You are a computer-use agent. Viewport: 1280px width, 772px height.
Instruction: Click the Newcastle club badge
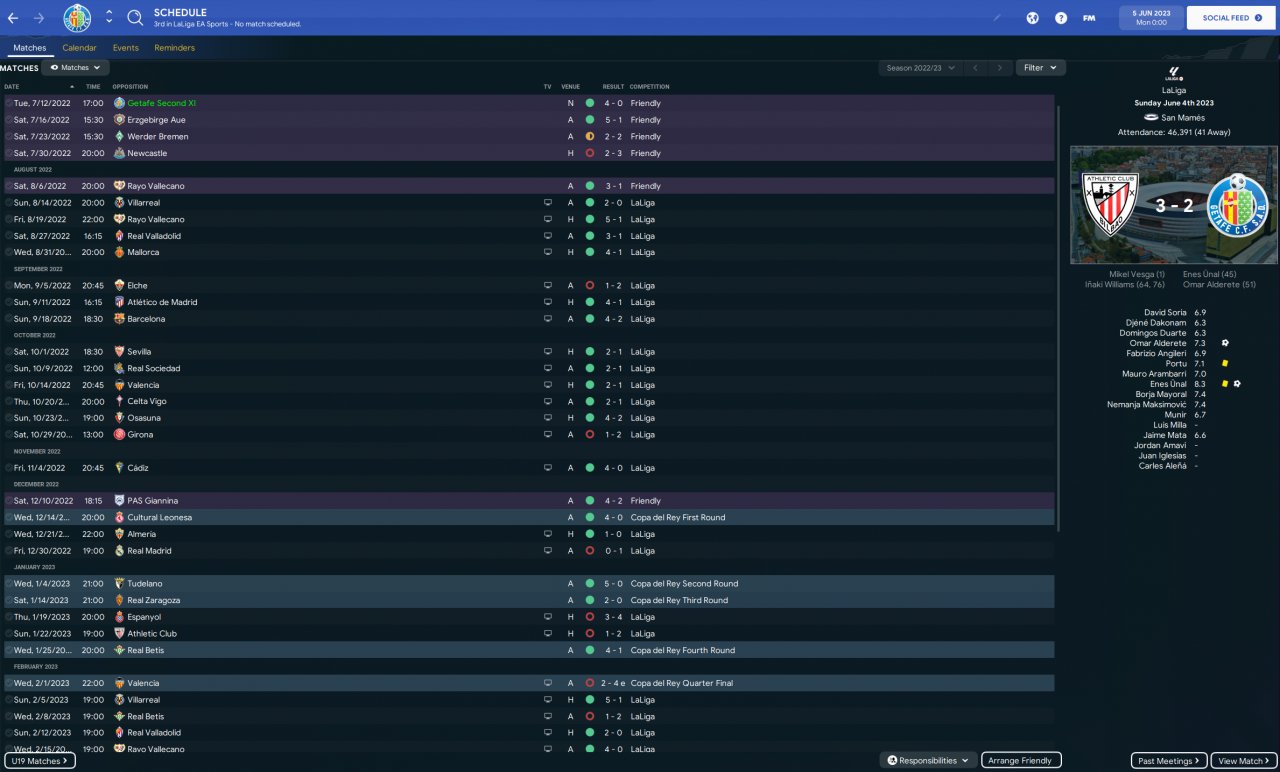(x=119, y=153)
